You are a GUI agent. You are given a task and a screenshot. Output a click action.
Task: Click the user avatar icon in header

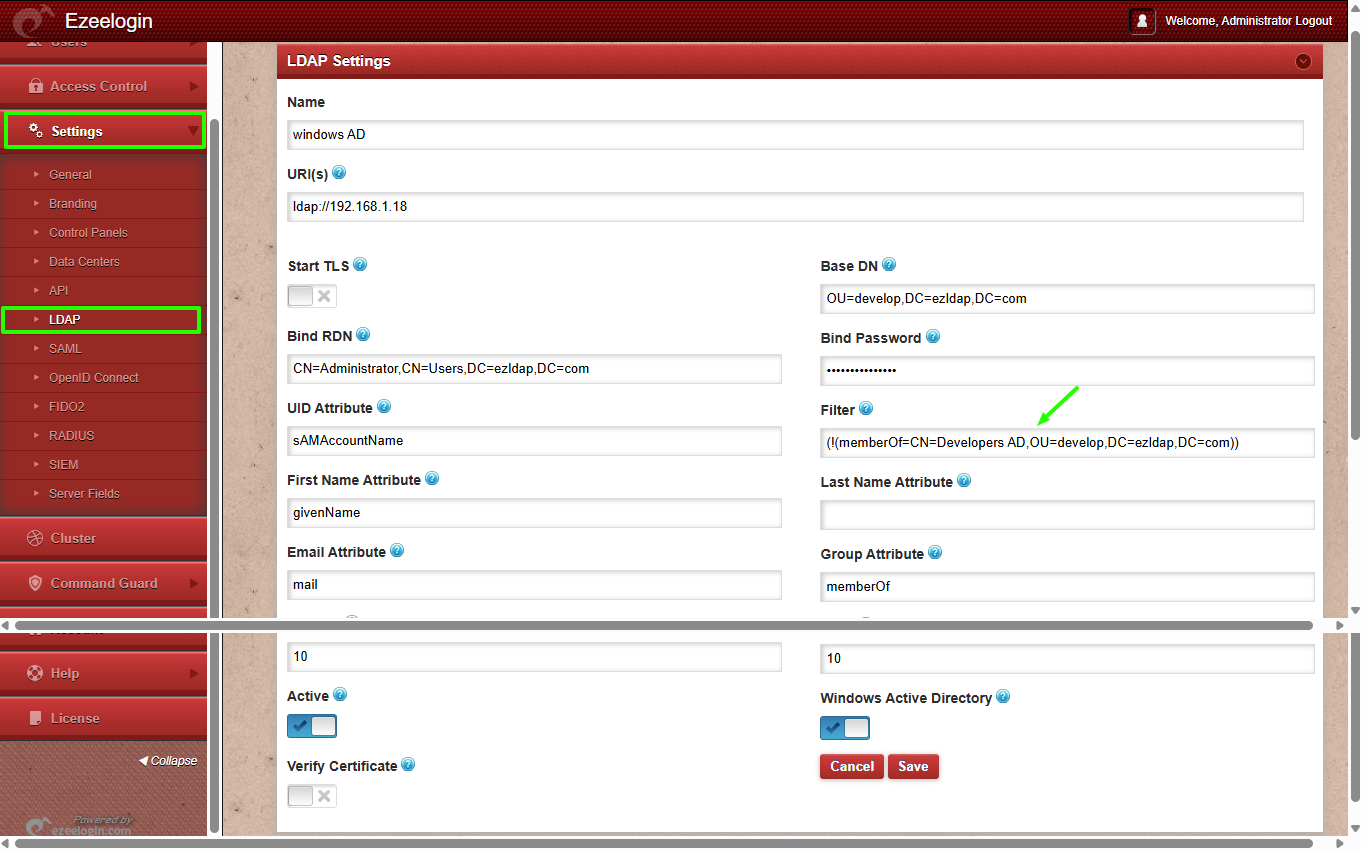pyautogui.click(x=1142, y=21)
